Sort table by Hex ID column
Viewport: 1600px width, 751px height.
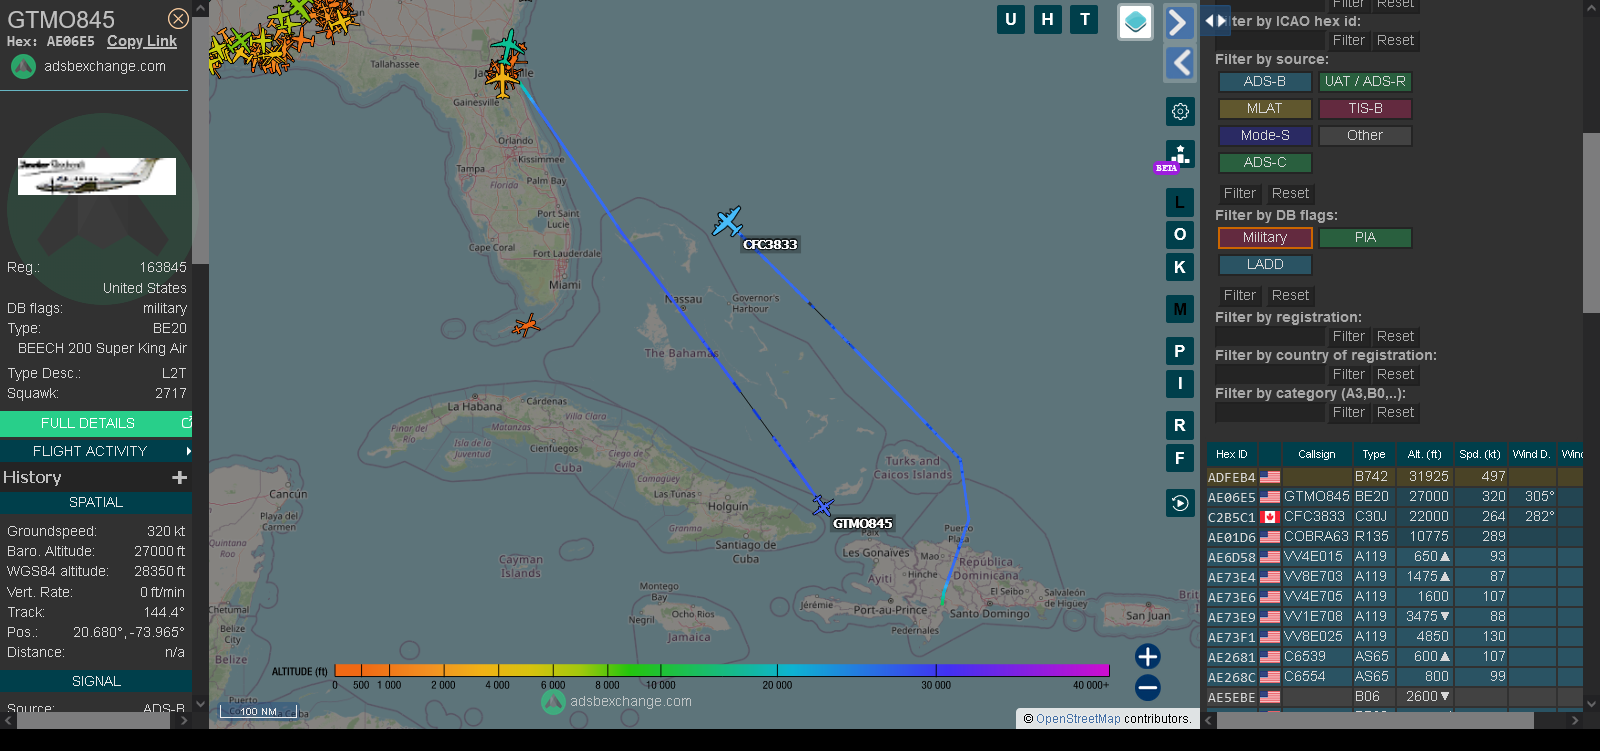[x=1232, y=454]
